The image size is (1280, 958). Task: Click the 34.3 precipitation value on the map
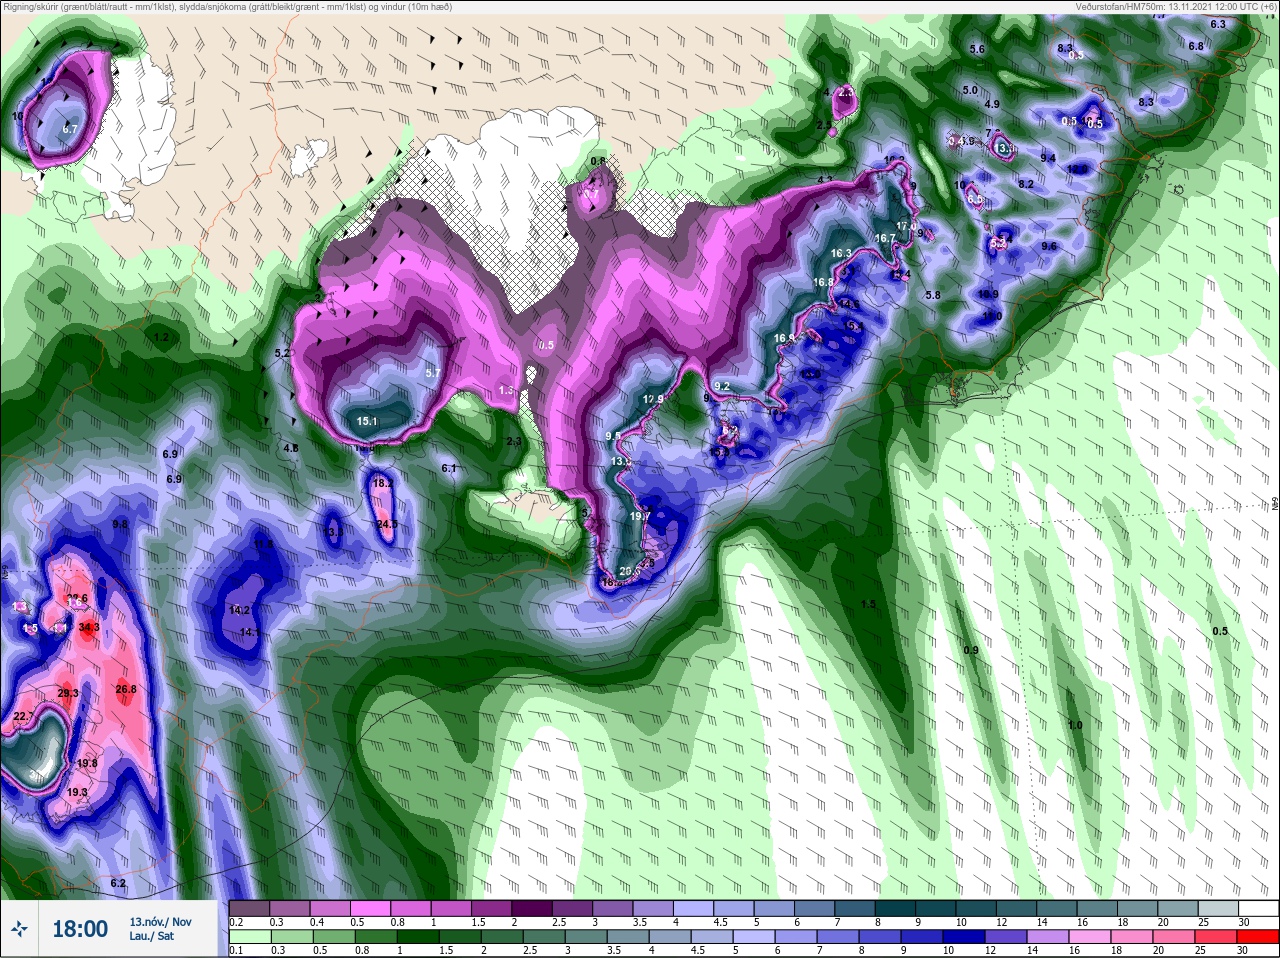(89, 628)
